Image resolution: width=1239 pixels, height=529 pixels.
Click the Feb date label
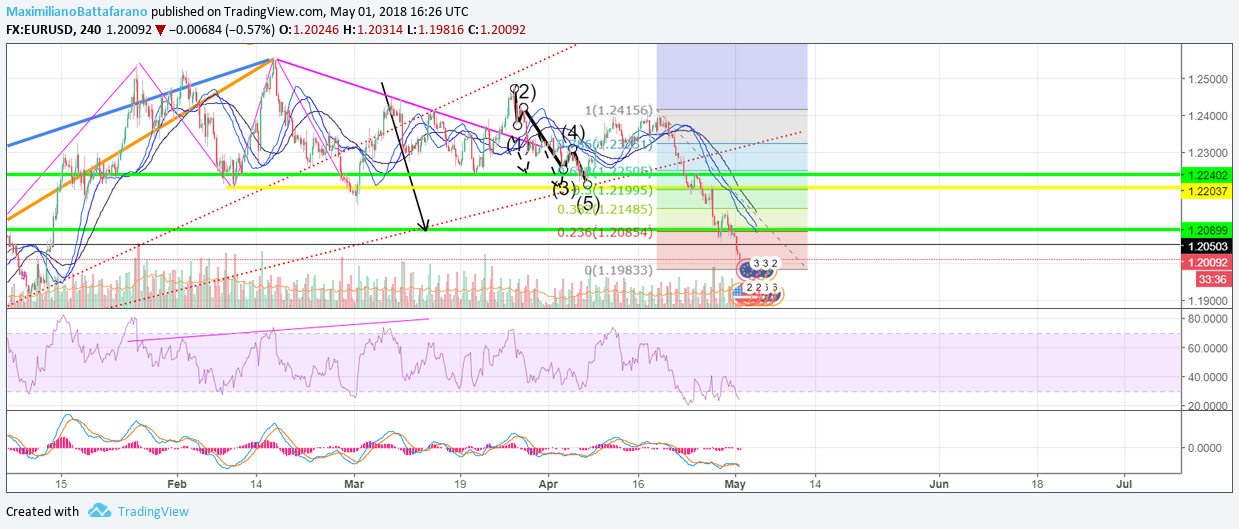[176, 482]
